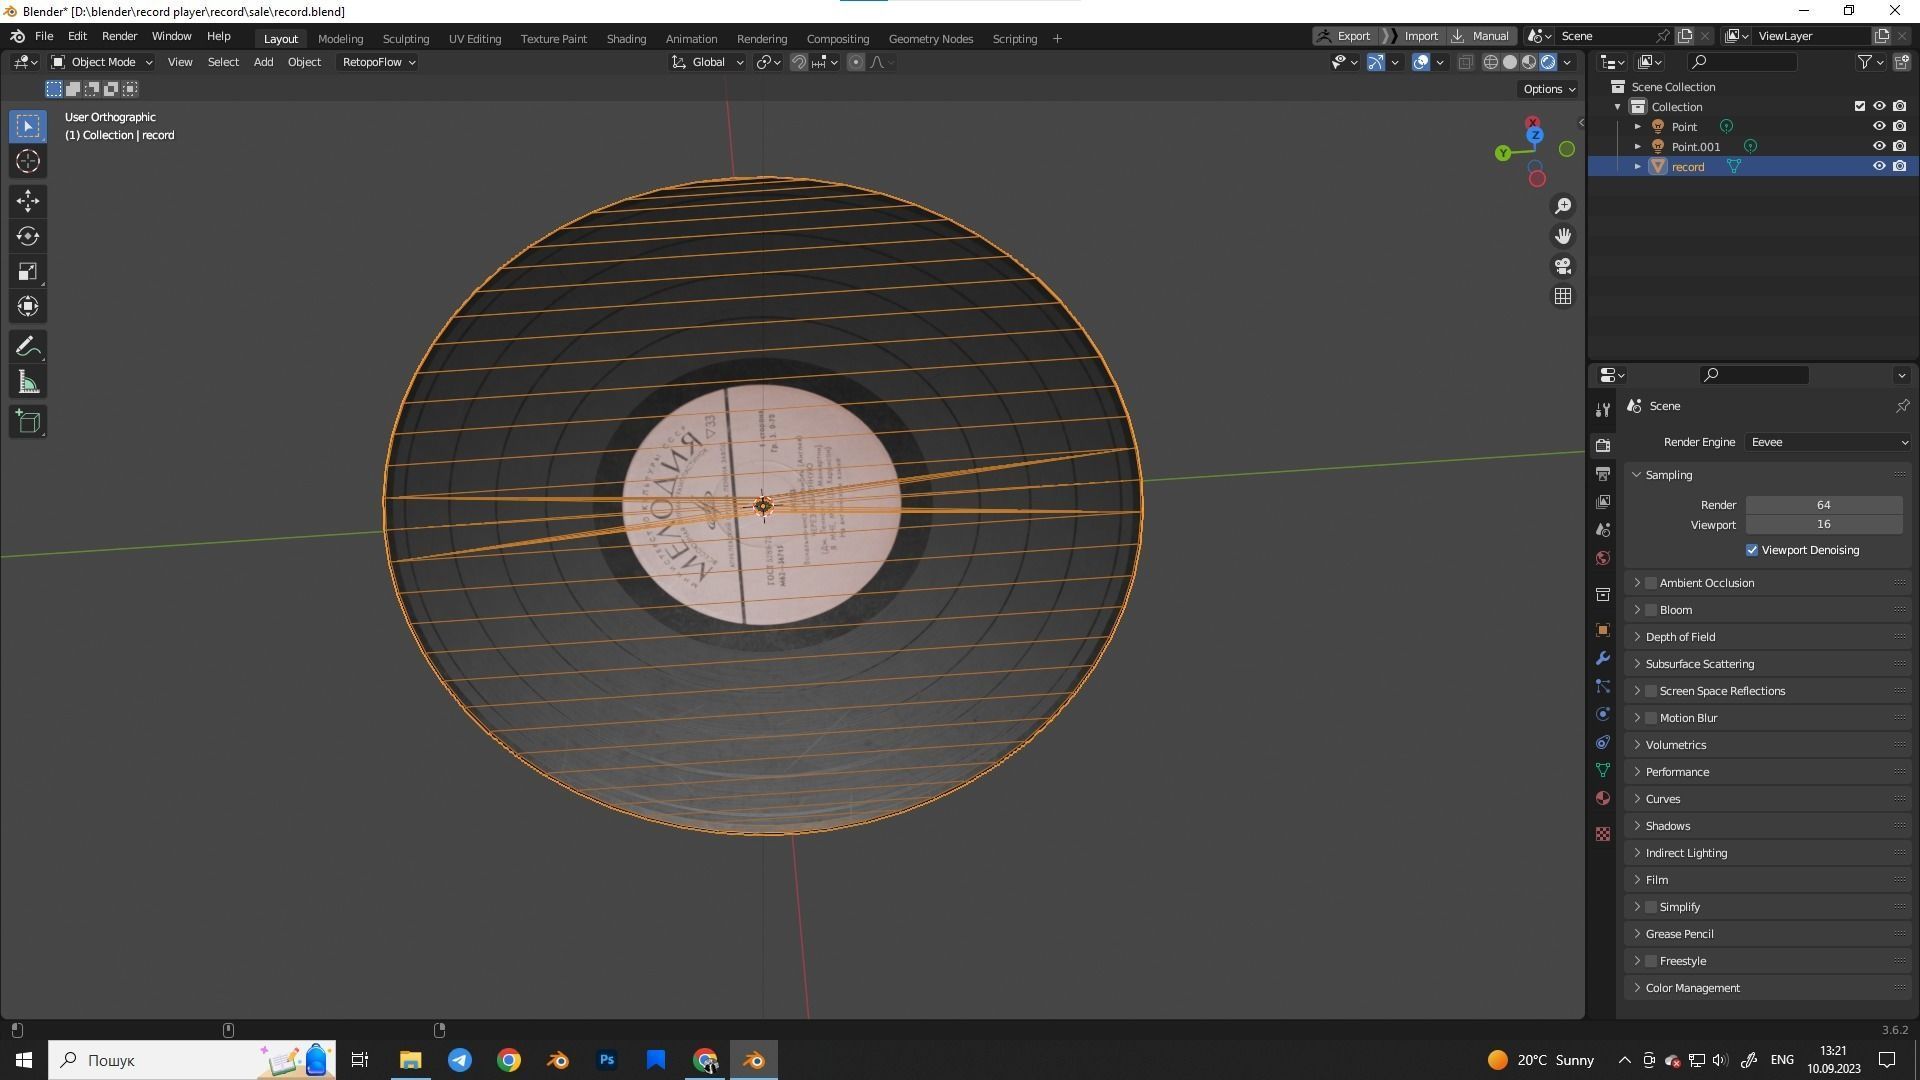Click the Manual button
The image size is (1920, 1080).
tap(1481, 36)
